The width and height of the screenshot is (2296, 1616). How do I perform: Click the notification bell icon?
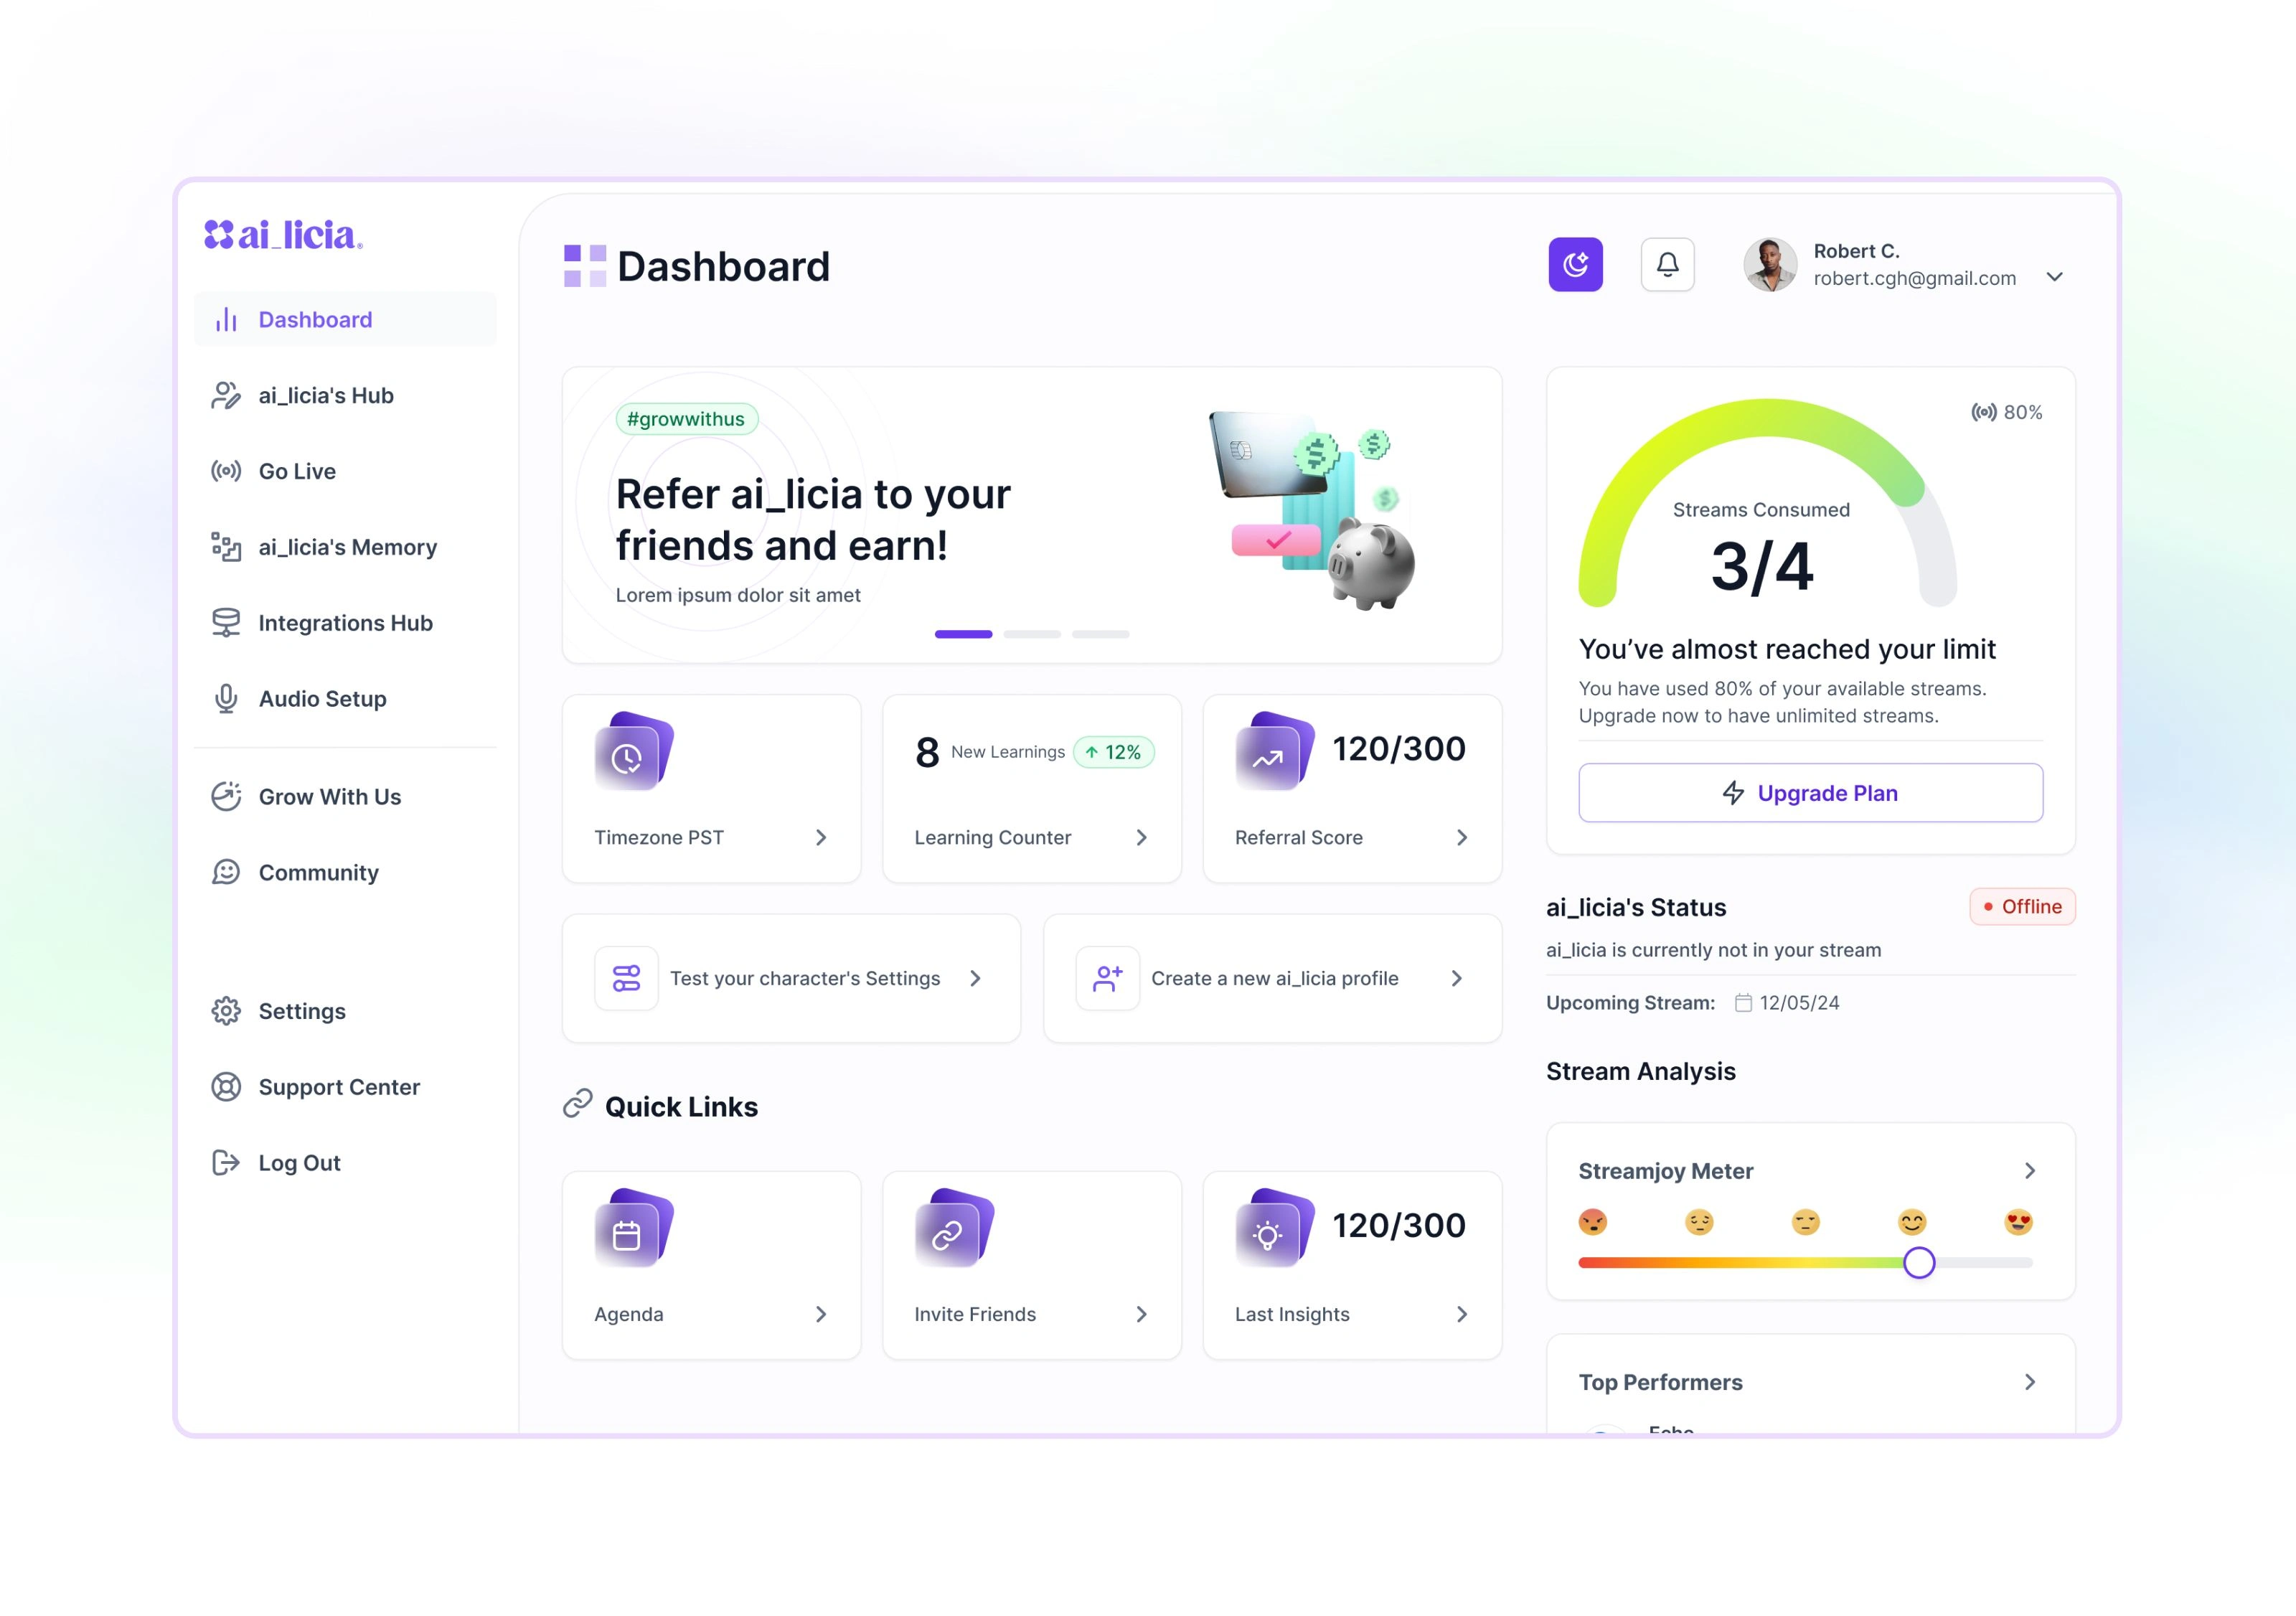1668,264
